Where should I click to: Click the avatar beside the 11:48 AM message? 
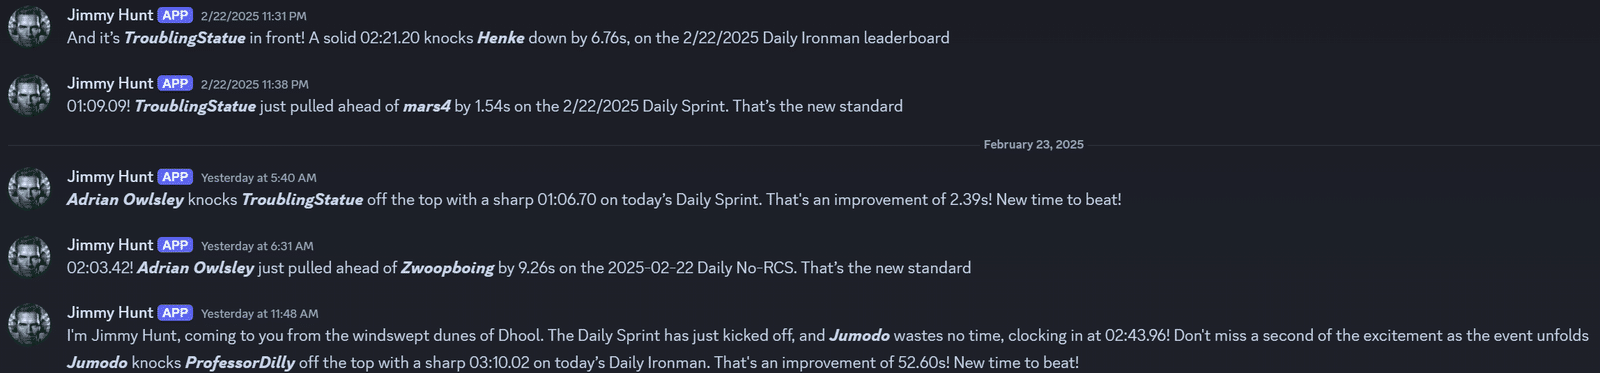tap(29, 324)
